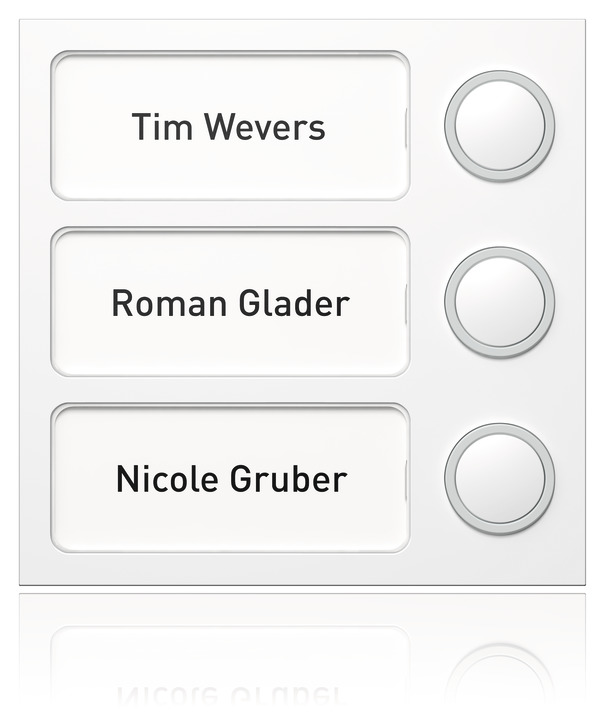
Task: Click blank space left of "Nicole Gruber" text
Action: coord(83,479)
